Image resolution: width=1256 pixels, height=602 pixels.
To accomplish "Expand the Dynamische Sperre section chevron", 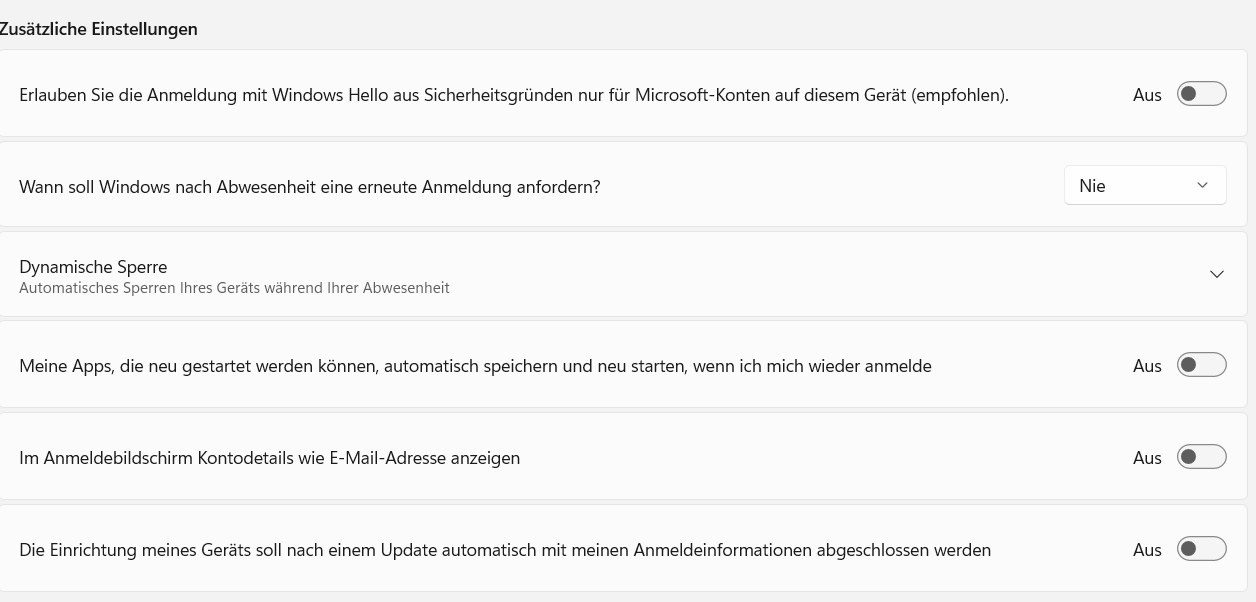I will click(x=1216, y=274).
